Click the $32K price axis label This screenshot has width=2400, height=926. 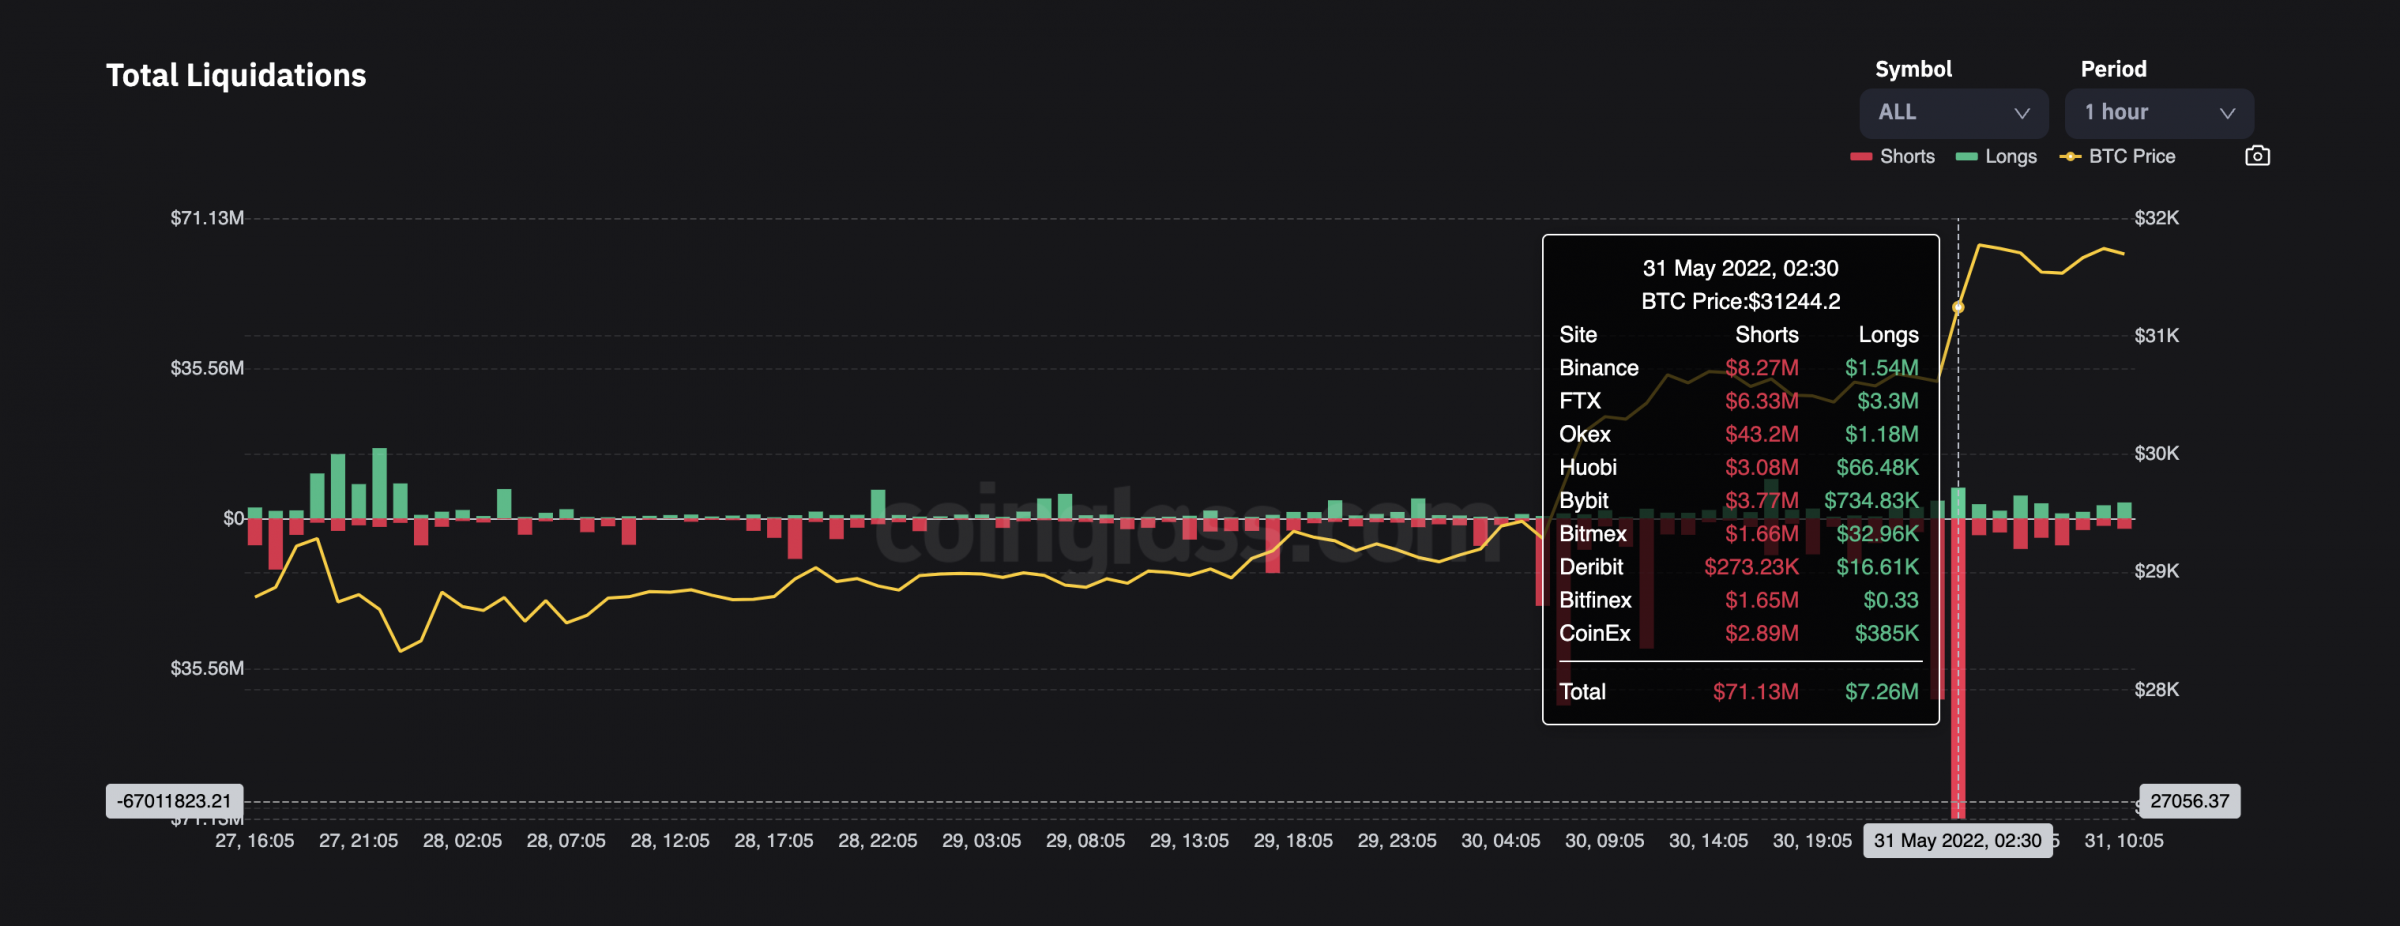[2156, 218]
